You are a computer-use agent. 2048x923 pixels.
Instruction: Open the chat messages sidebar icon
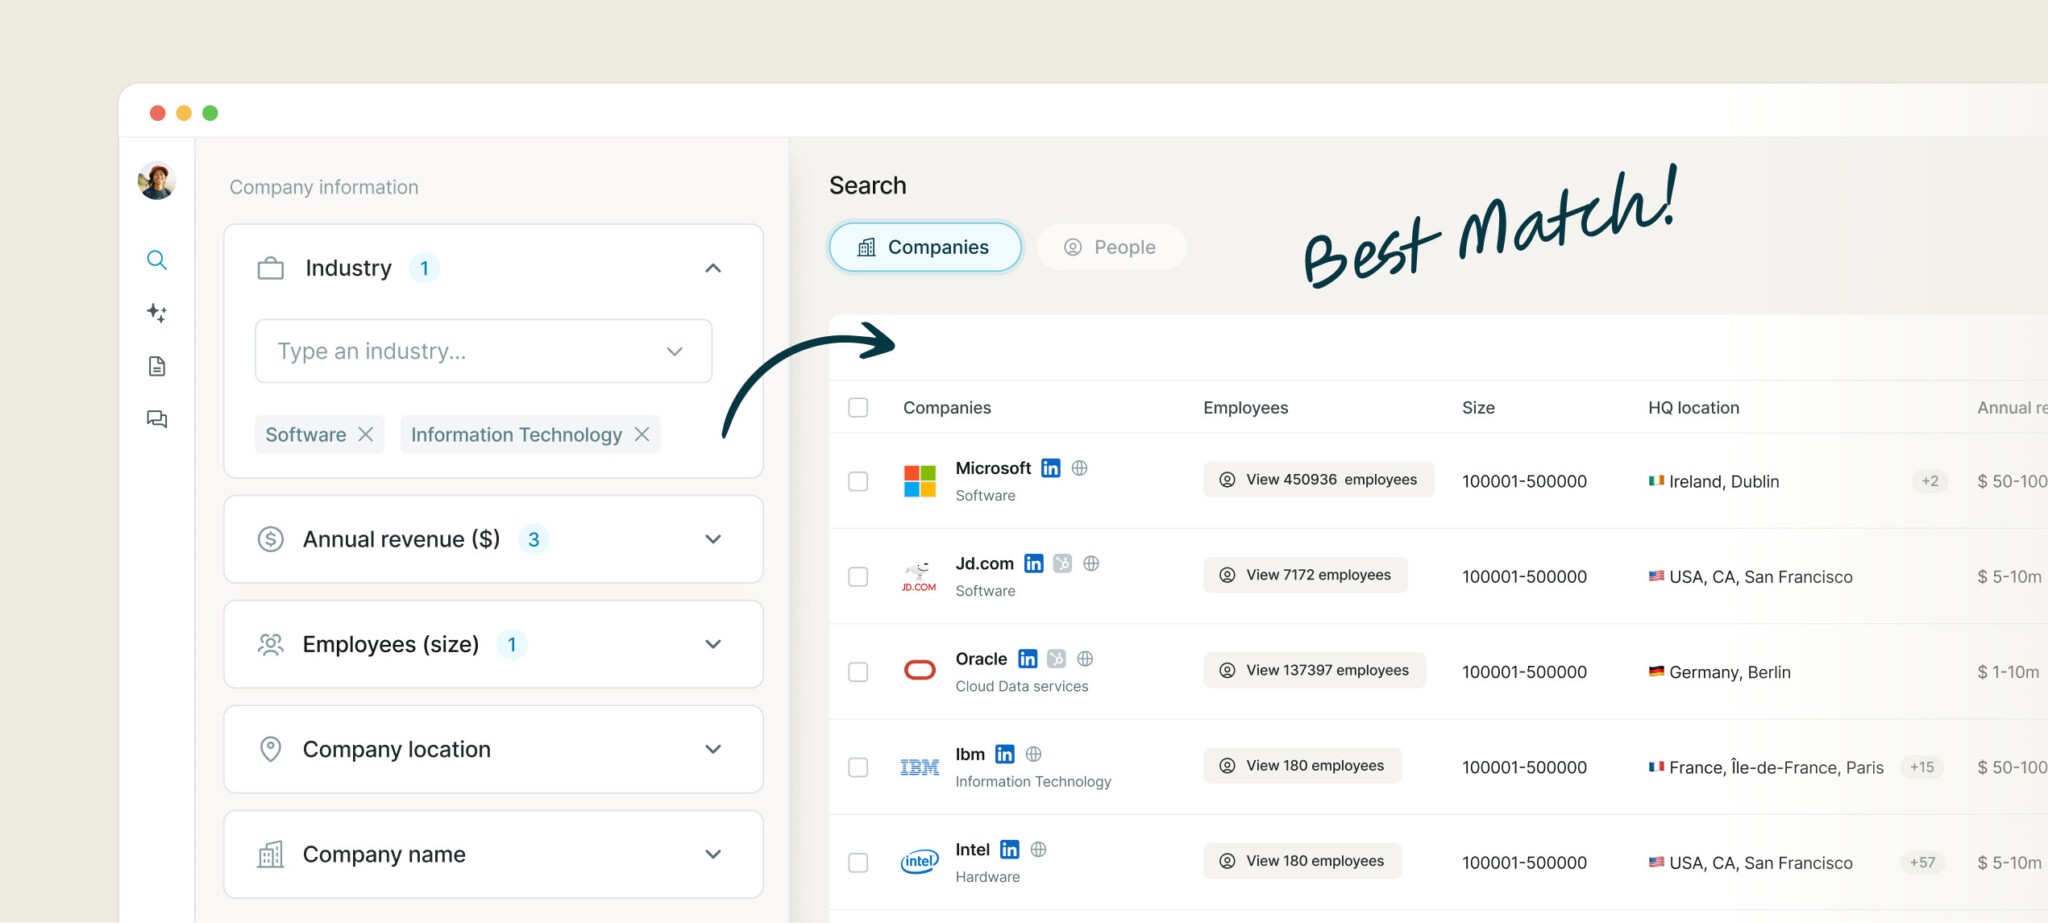(157, 419)
